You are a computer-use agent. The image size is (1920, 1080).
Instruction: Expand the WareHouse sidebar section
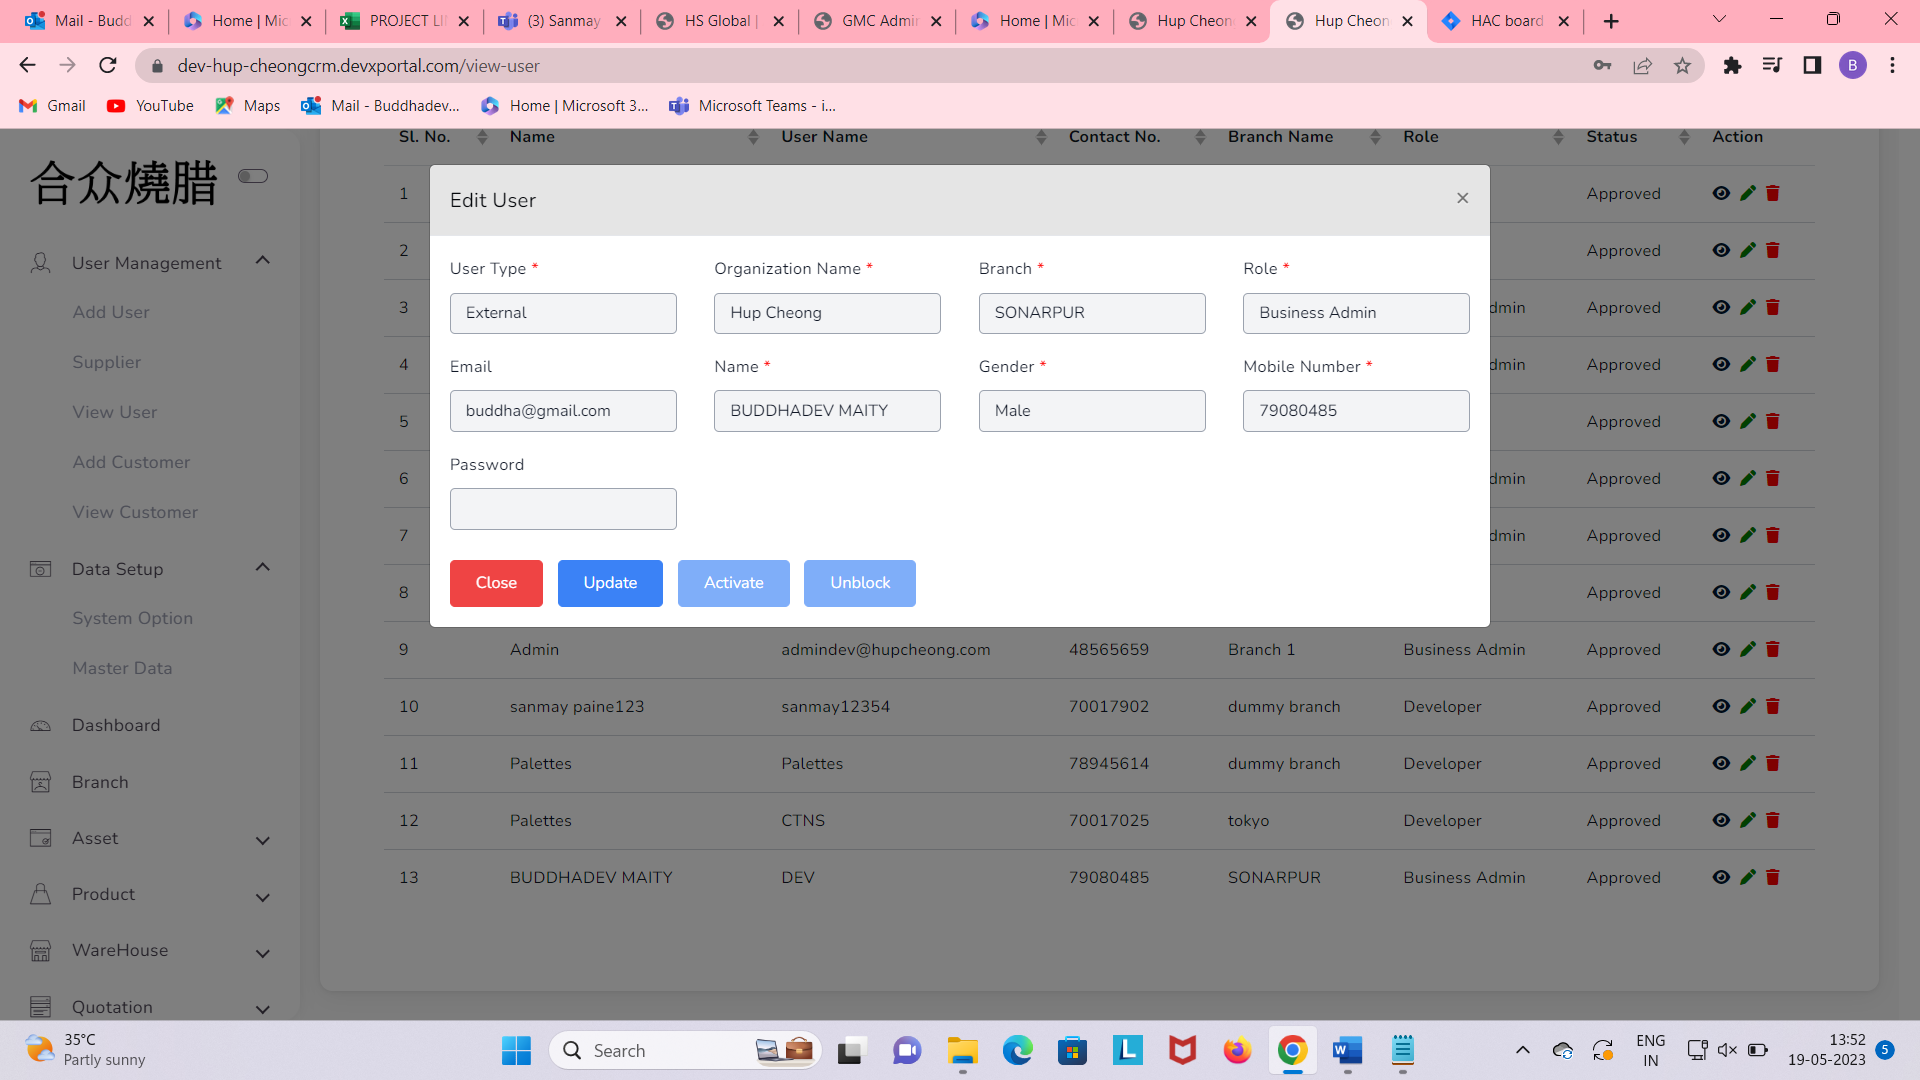[263, 953]
